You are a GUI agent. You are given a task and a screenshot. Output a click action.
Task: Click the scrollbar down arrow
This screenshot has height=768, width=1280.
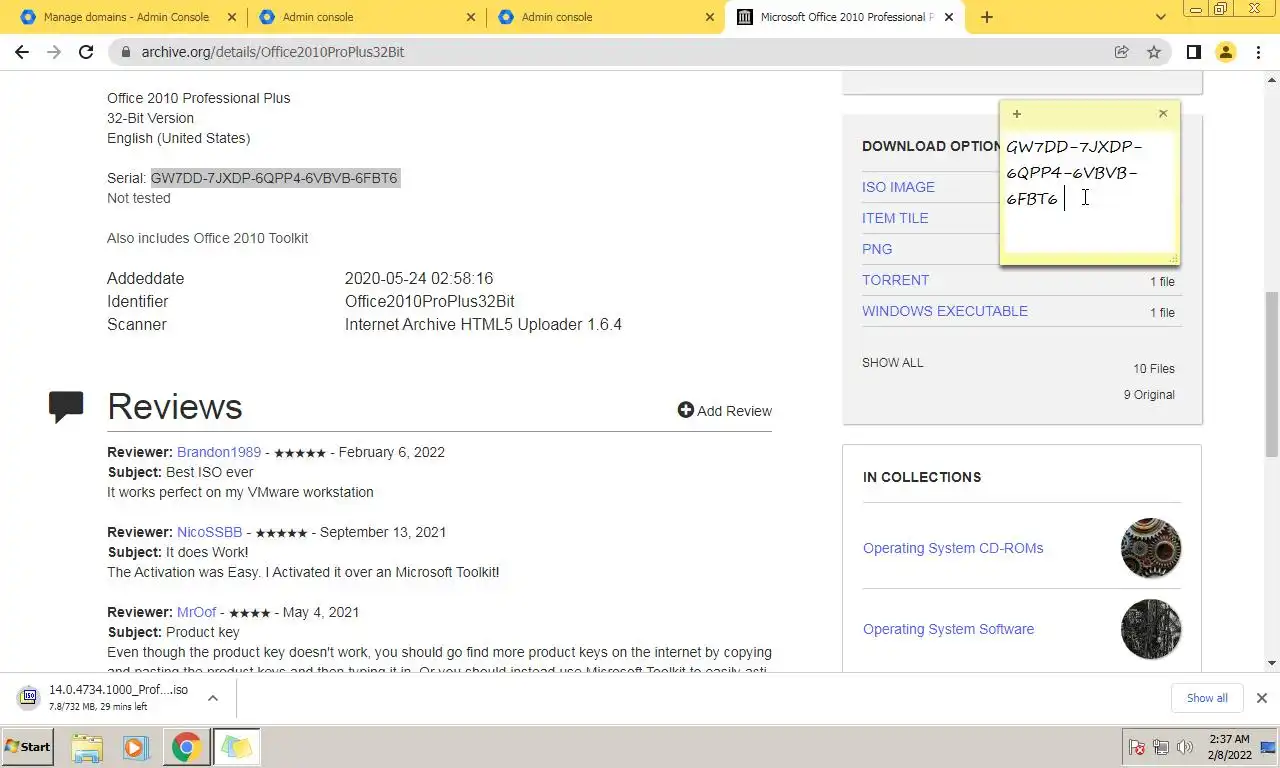tap(1272, 662)
